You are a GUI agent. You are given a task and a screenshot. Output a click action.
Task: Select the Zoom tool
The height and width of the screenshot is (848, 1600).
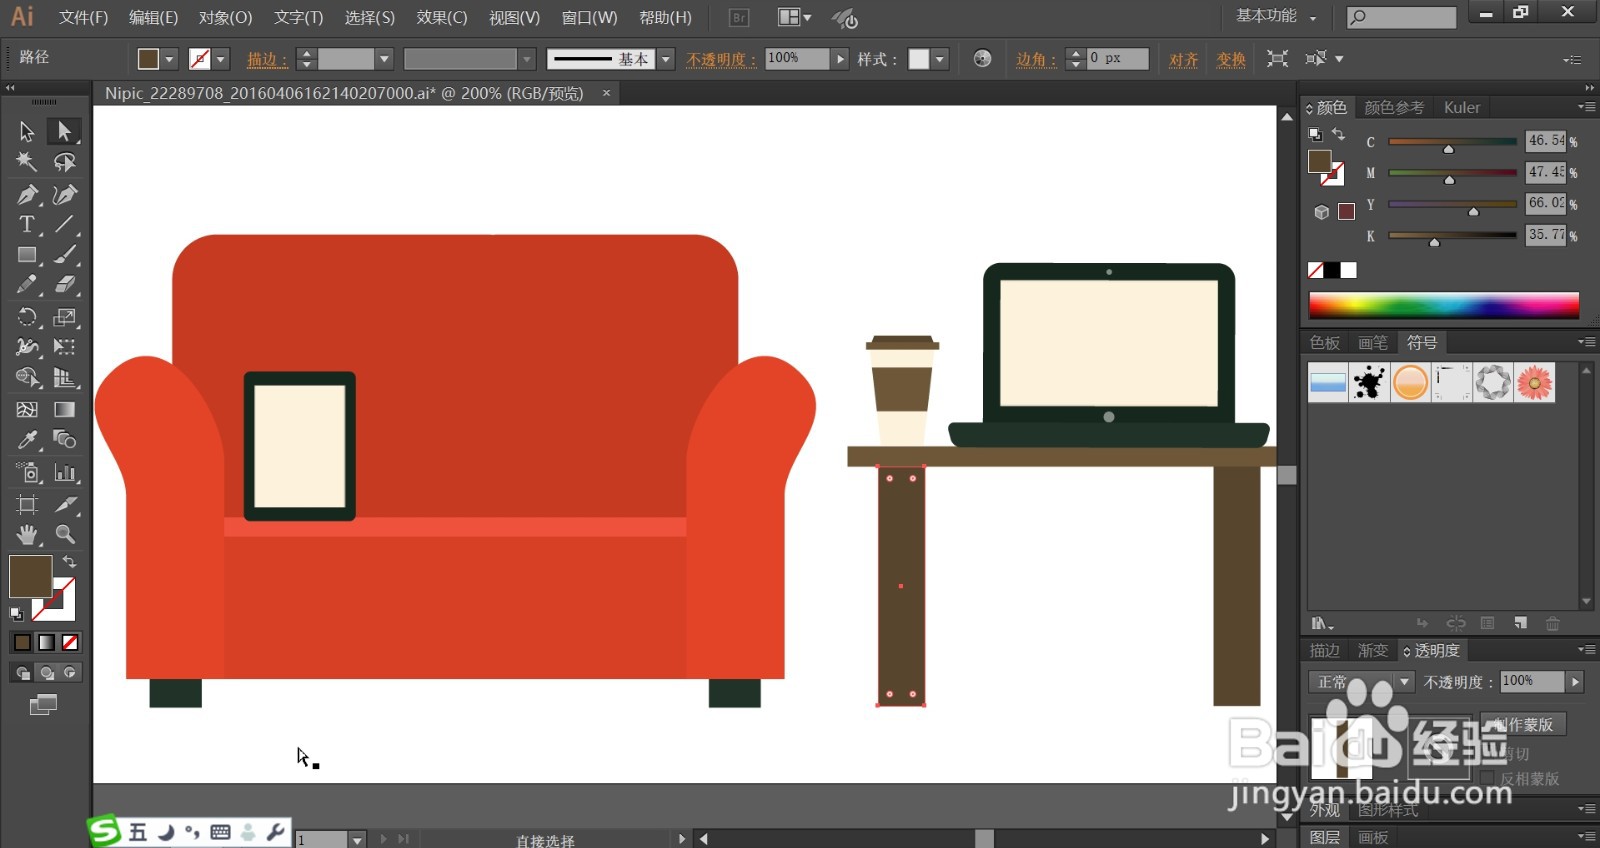64,534
